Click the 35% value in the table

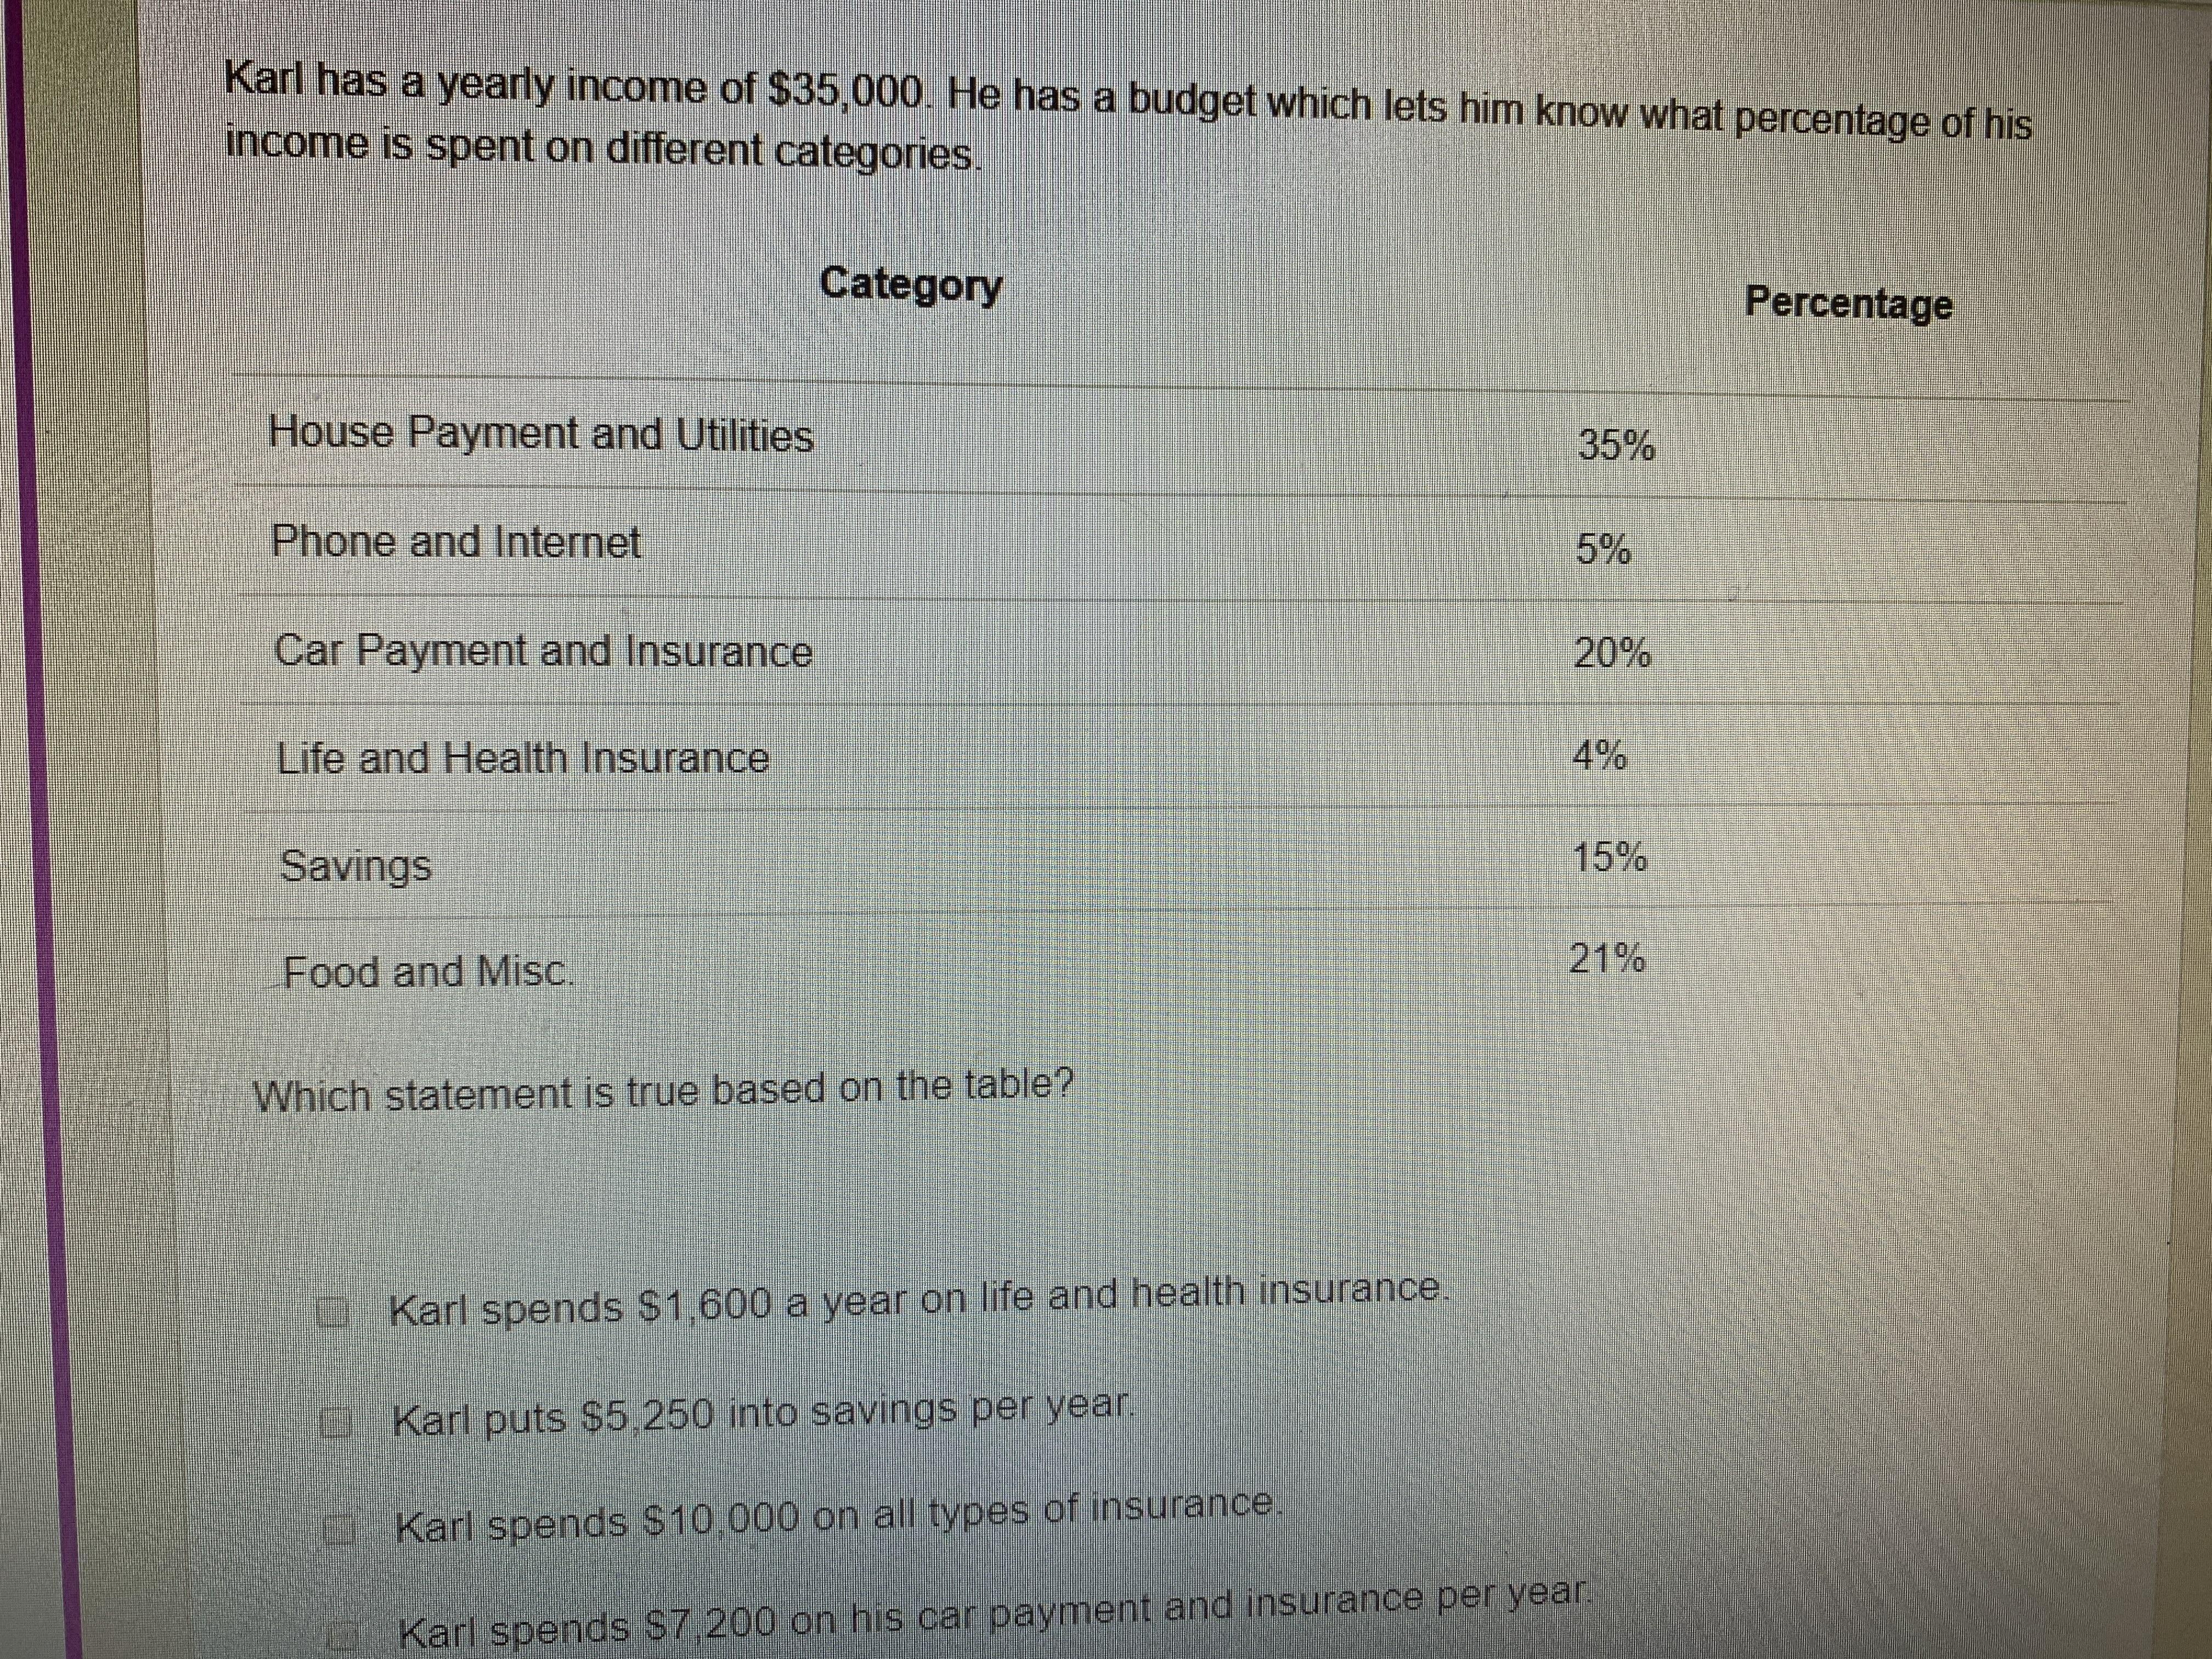click(1616, 444)
